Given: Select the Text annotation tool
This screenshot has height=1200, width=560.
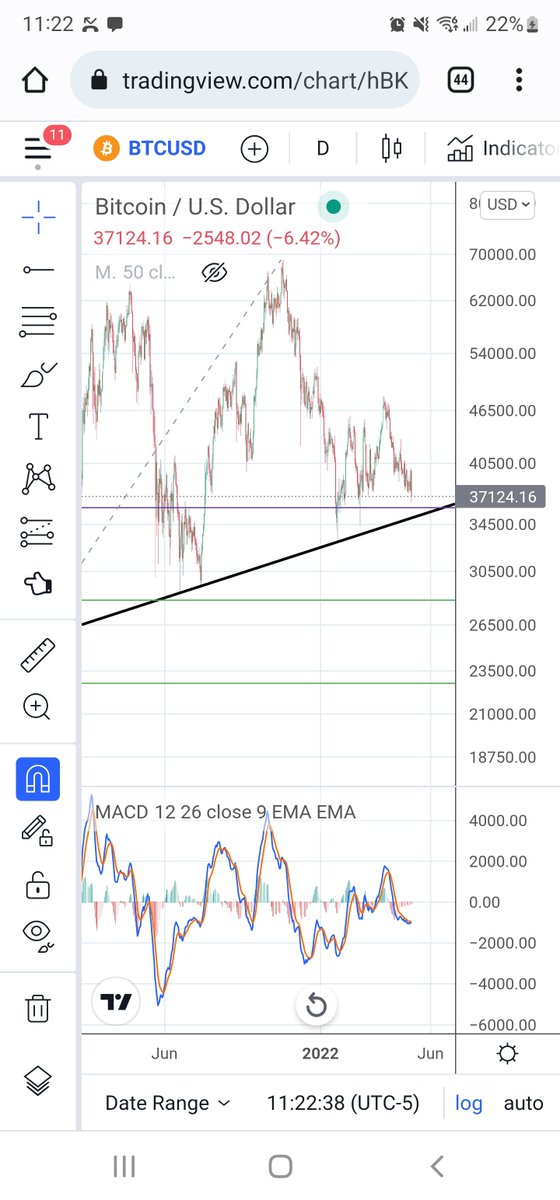Looking at the screenshot, I should (x=38, y=427).
